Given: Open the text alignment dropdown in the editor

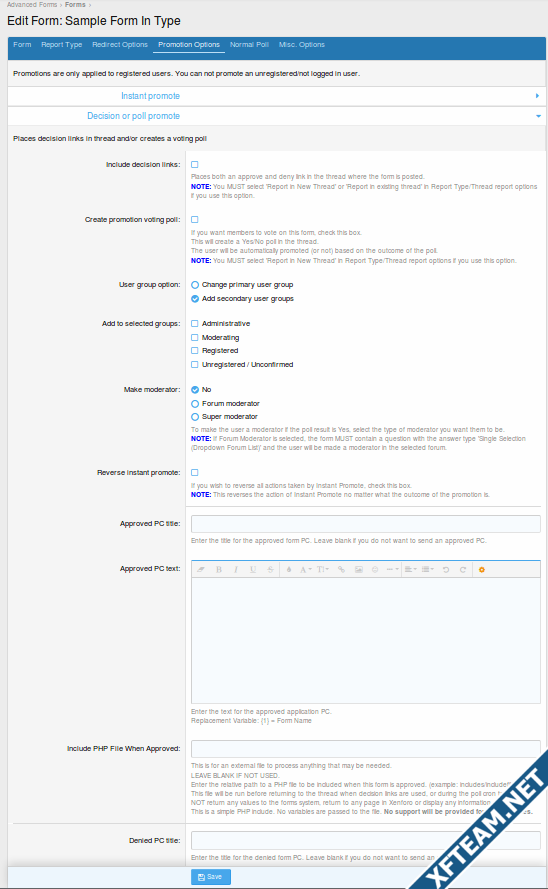Looking at the screenshot, I should pyautogui.click(x=410, y=569).
